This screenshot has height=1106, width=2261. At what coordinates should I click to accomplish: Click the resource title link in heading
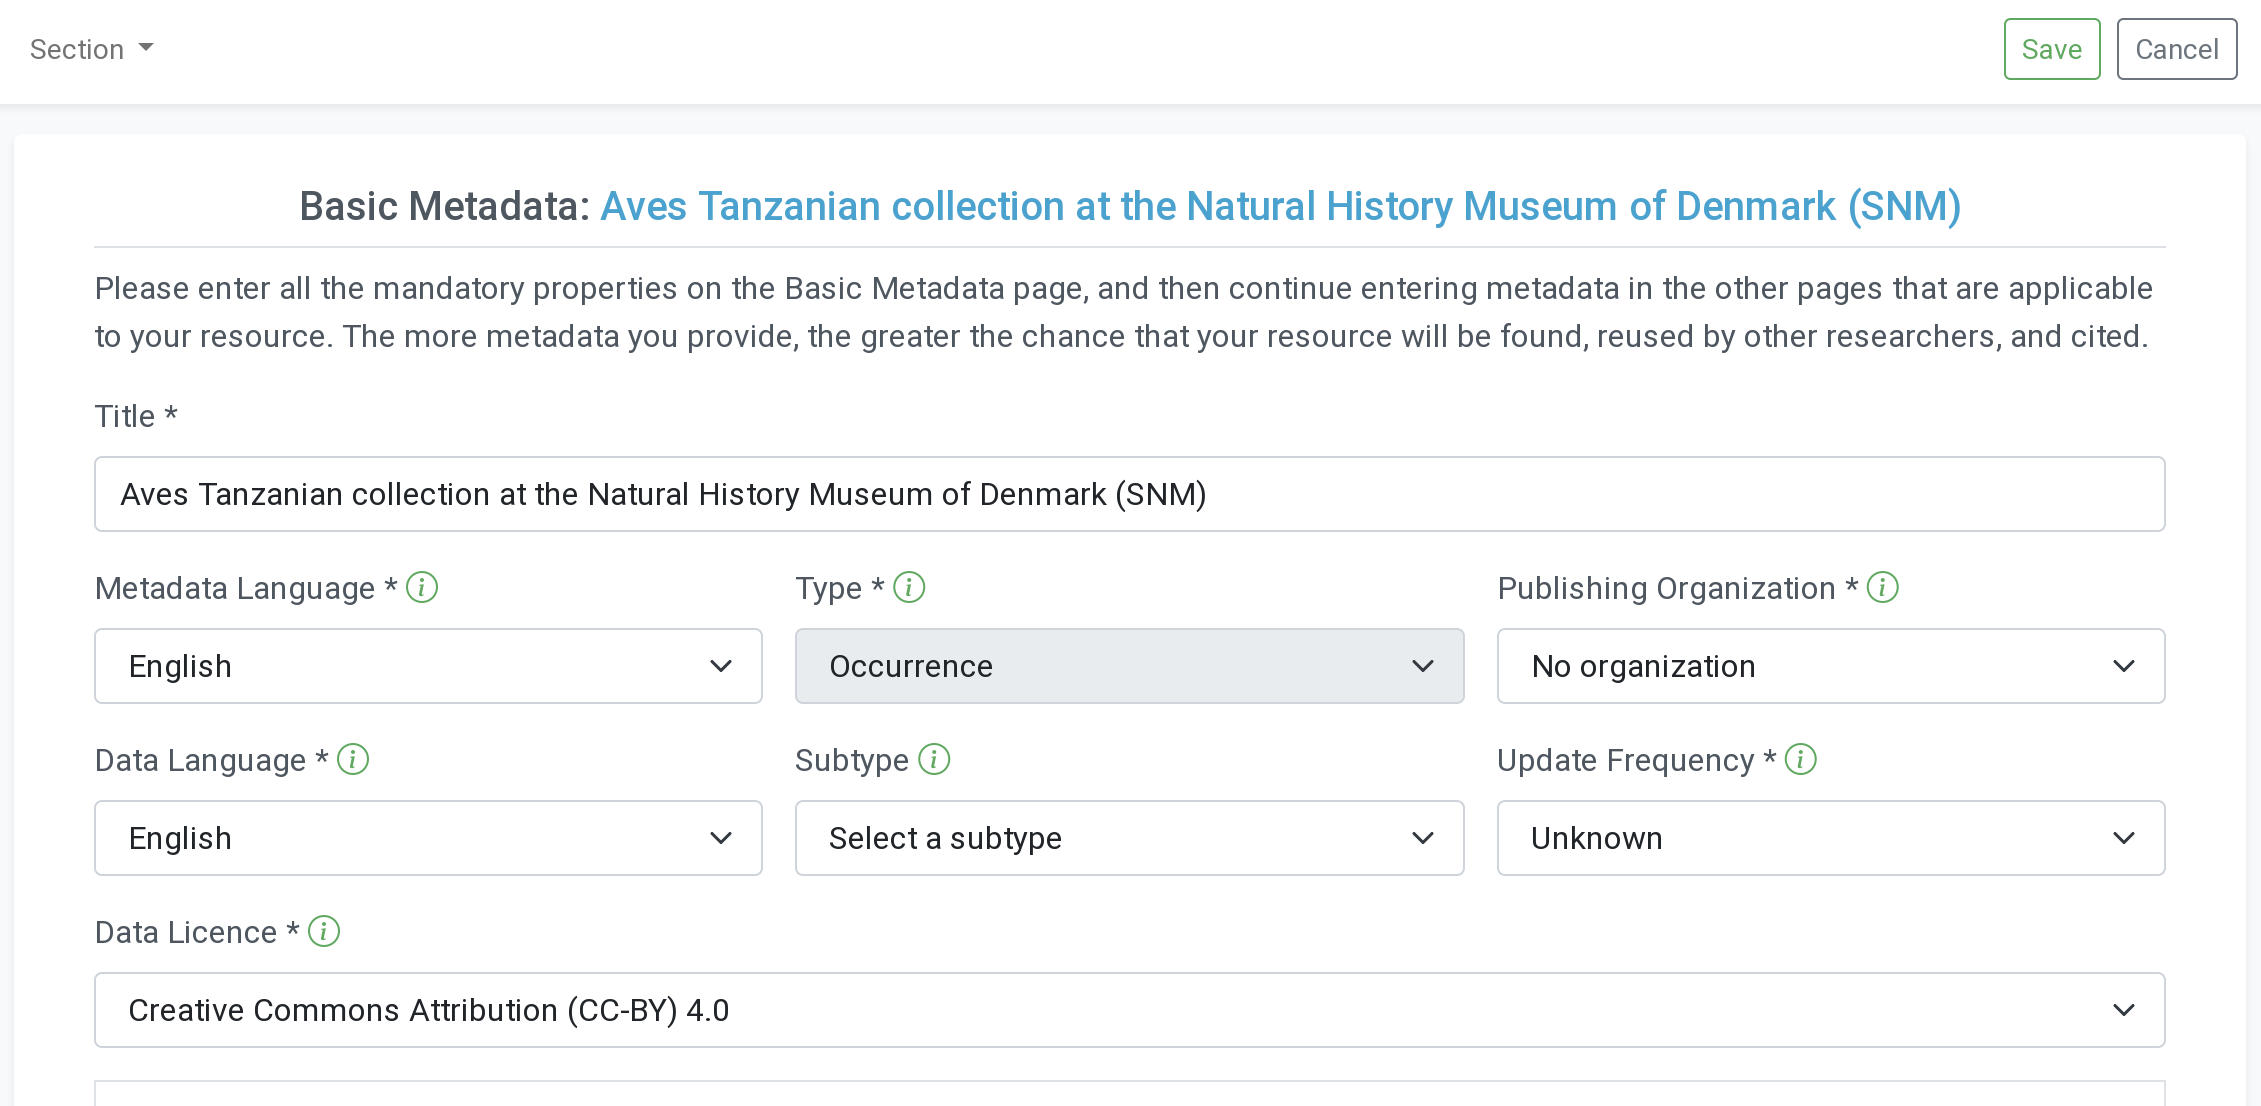pos(1280,206)
